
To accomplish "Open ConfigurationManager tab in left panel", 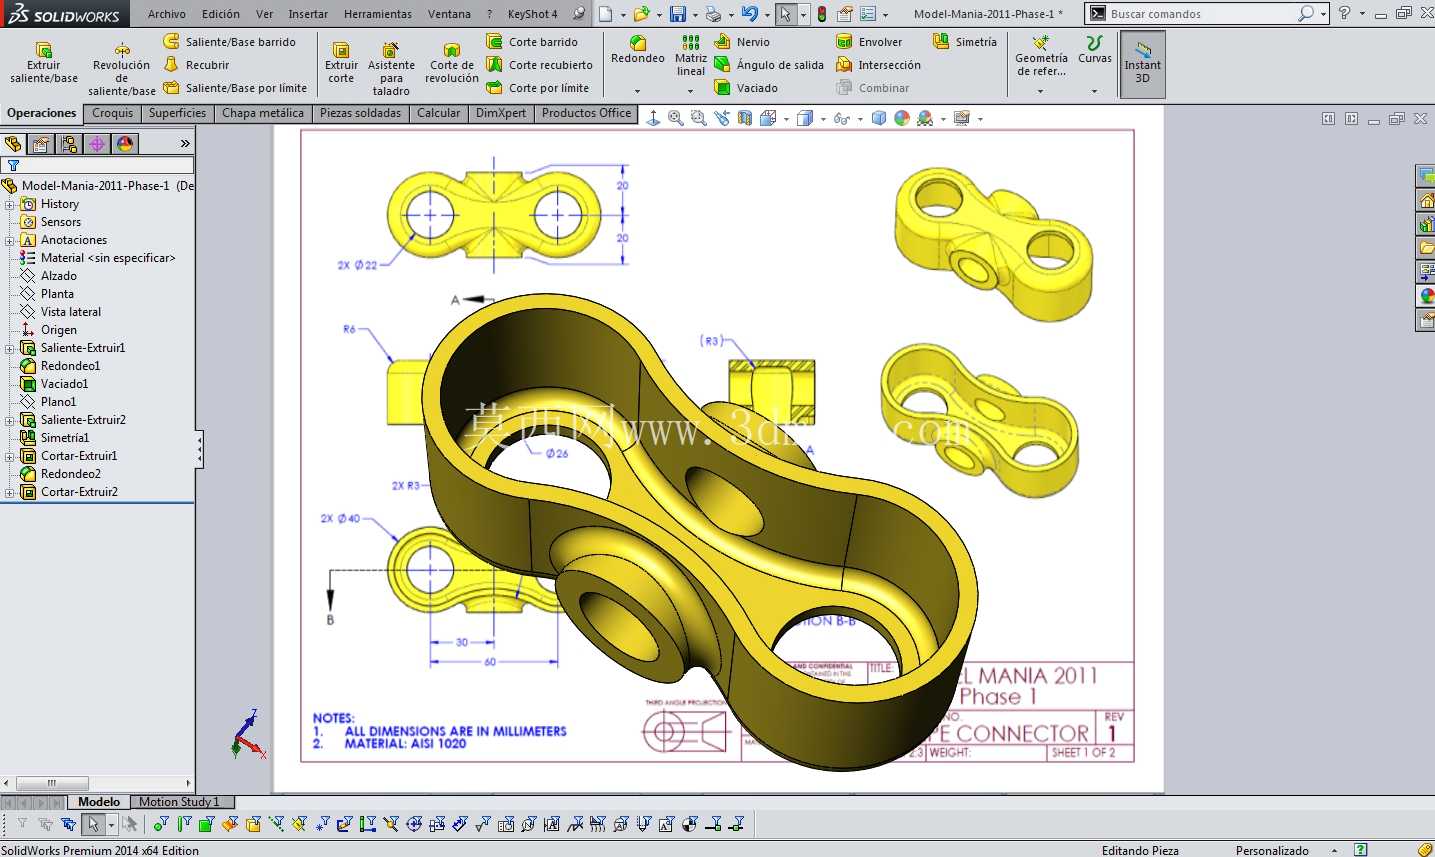I will pyautogui.click(x=69, y=144).
